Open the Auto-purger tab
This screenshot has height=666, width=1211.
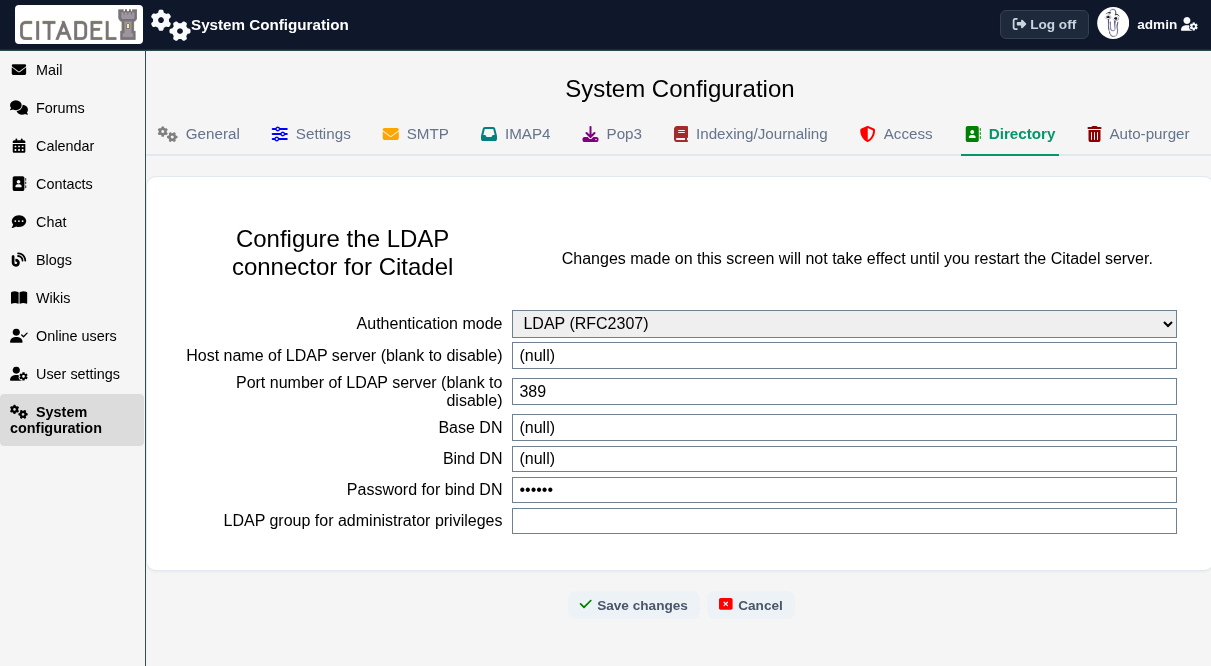coord(1138,134)
